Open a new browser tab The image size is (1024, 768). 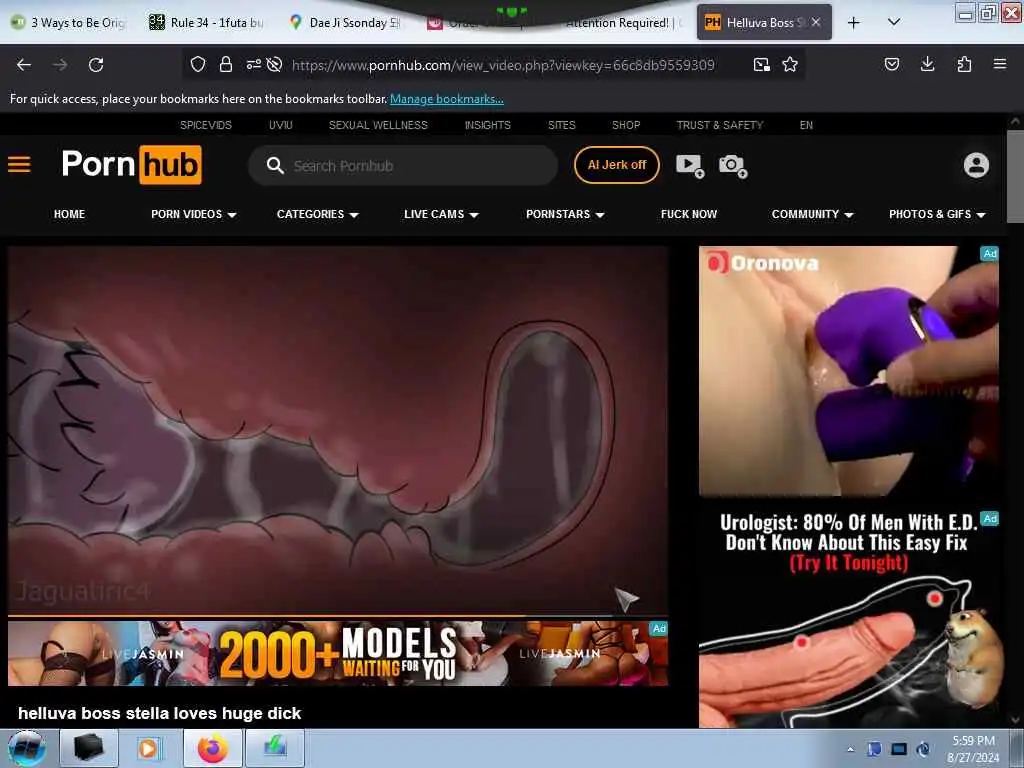click(854, 23)
